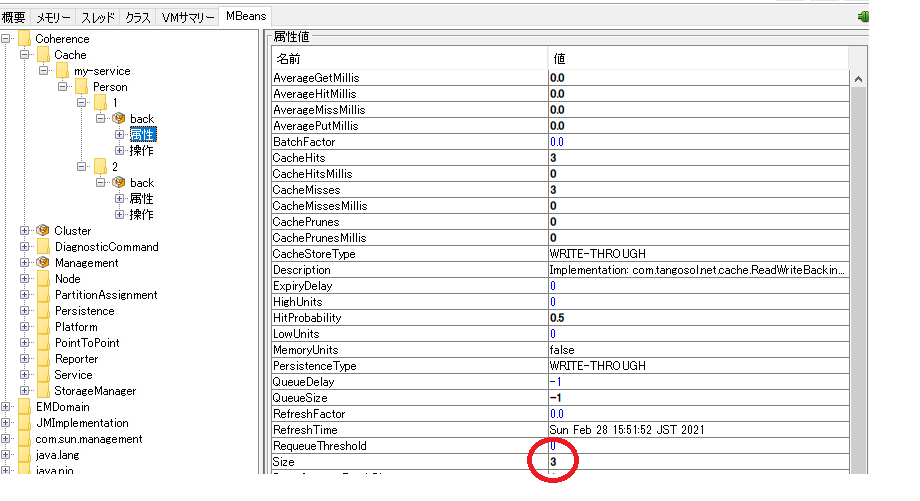Collapse the Cache tree node
This screenshot has height=501, width=920.
click(x=25, y=55)
